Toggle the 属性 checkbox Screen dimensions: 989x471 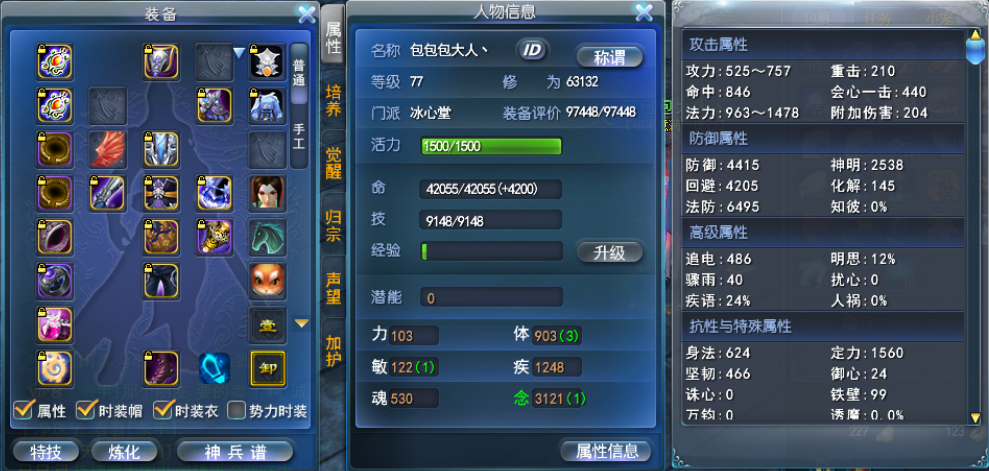23,410
